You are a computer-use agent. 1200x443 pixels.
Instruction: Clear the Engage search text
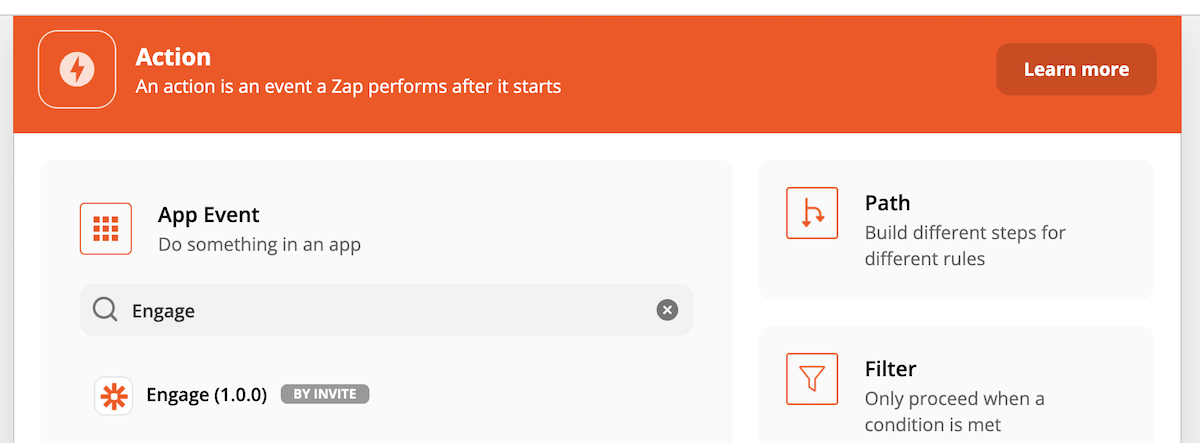[667, 310]
